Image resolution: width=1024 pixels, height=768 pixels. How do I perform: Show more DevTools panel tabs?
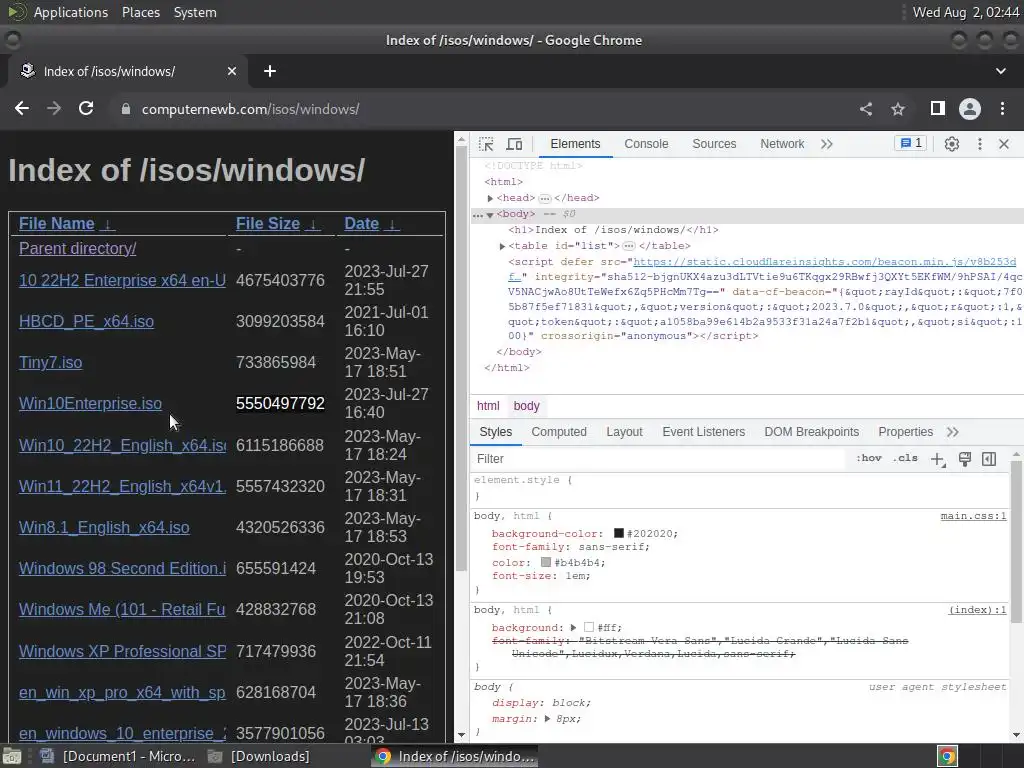827,144
